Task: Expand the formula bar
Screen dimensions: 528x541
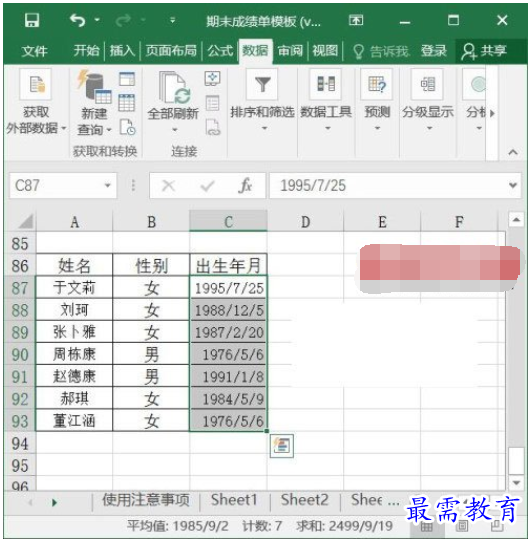Action: tap(513, 186)
